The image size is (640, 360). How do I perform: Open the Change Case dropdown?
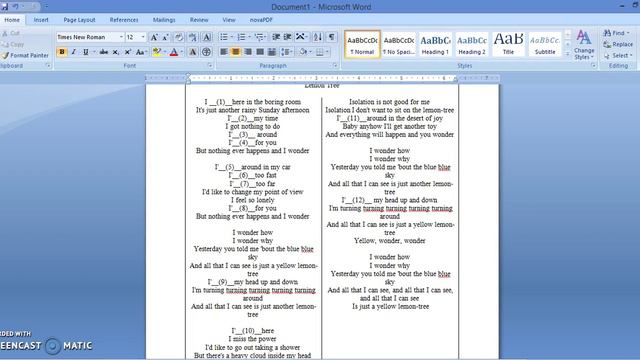tap(142, 52)
